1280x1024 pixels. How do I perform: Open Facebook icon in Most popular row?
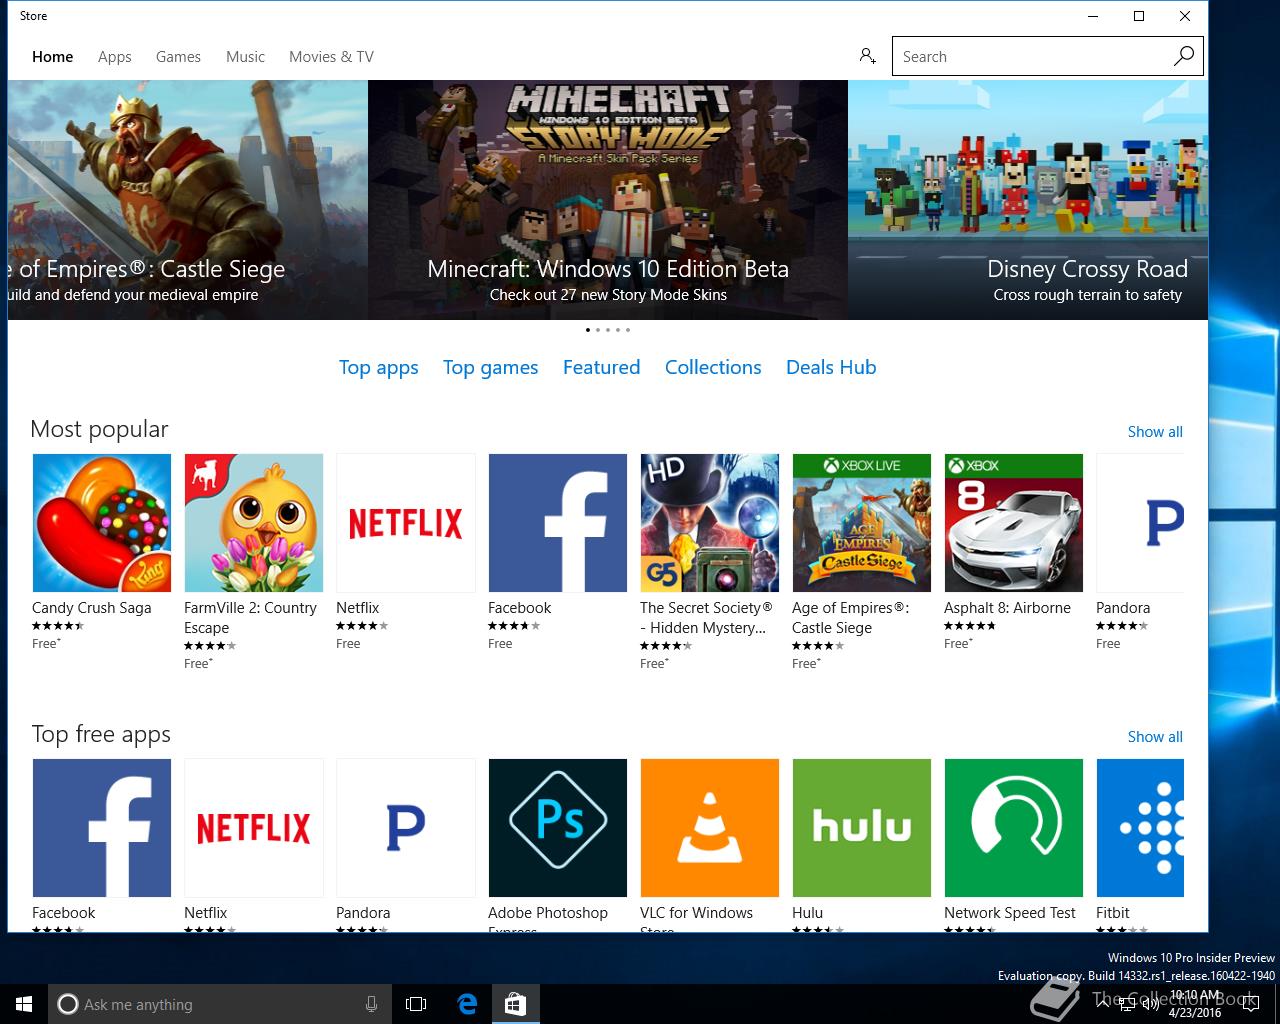(x=558, y=523)
